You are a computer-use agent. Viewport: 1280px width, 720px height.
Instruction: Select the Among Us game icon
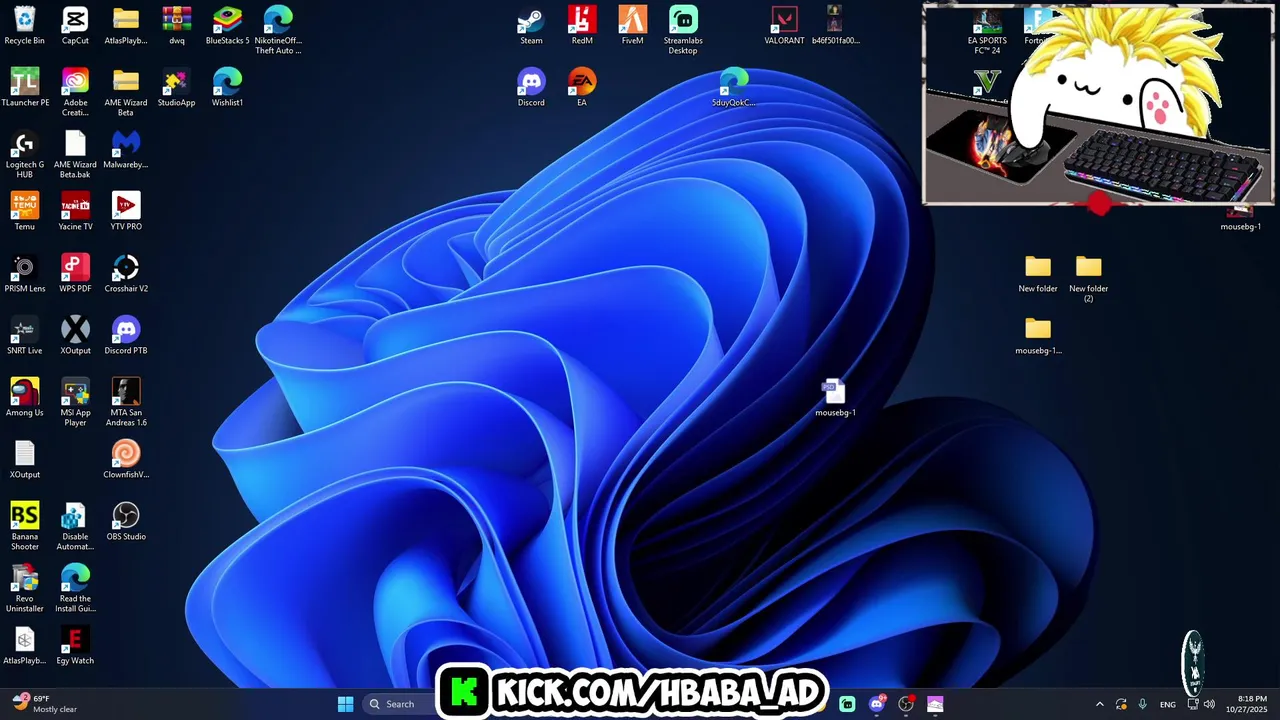pos(25,398)
